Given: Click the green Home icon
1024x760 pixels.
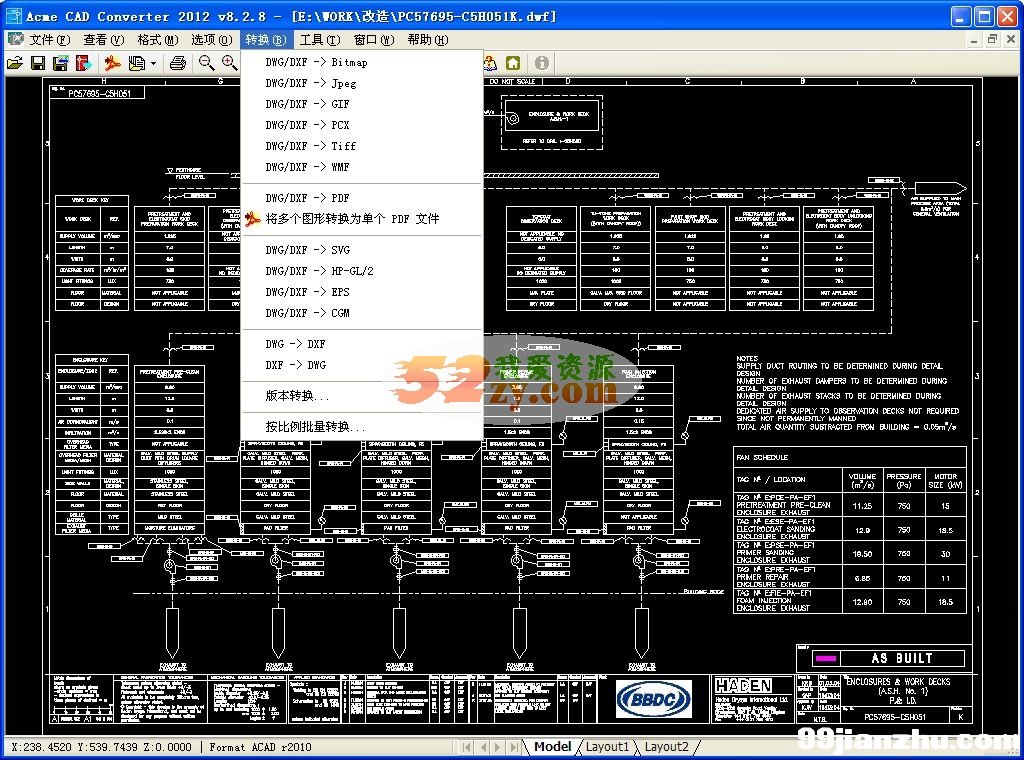Looking at the screenshot, I should (x=513, y=63).
